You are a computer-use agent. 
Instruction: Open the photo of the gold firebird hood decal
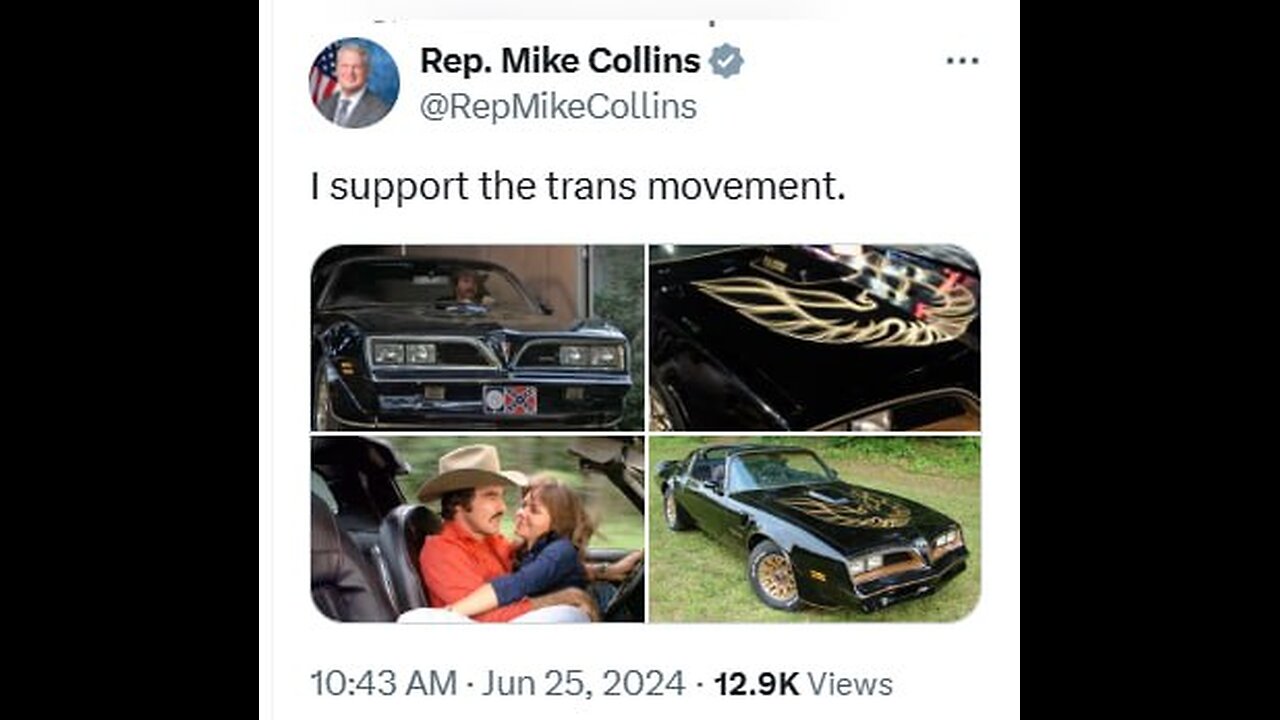click(x=815, y=338)
